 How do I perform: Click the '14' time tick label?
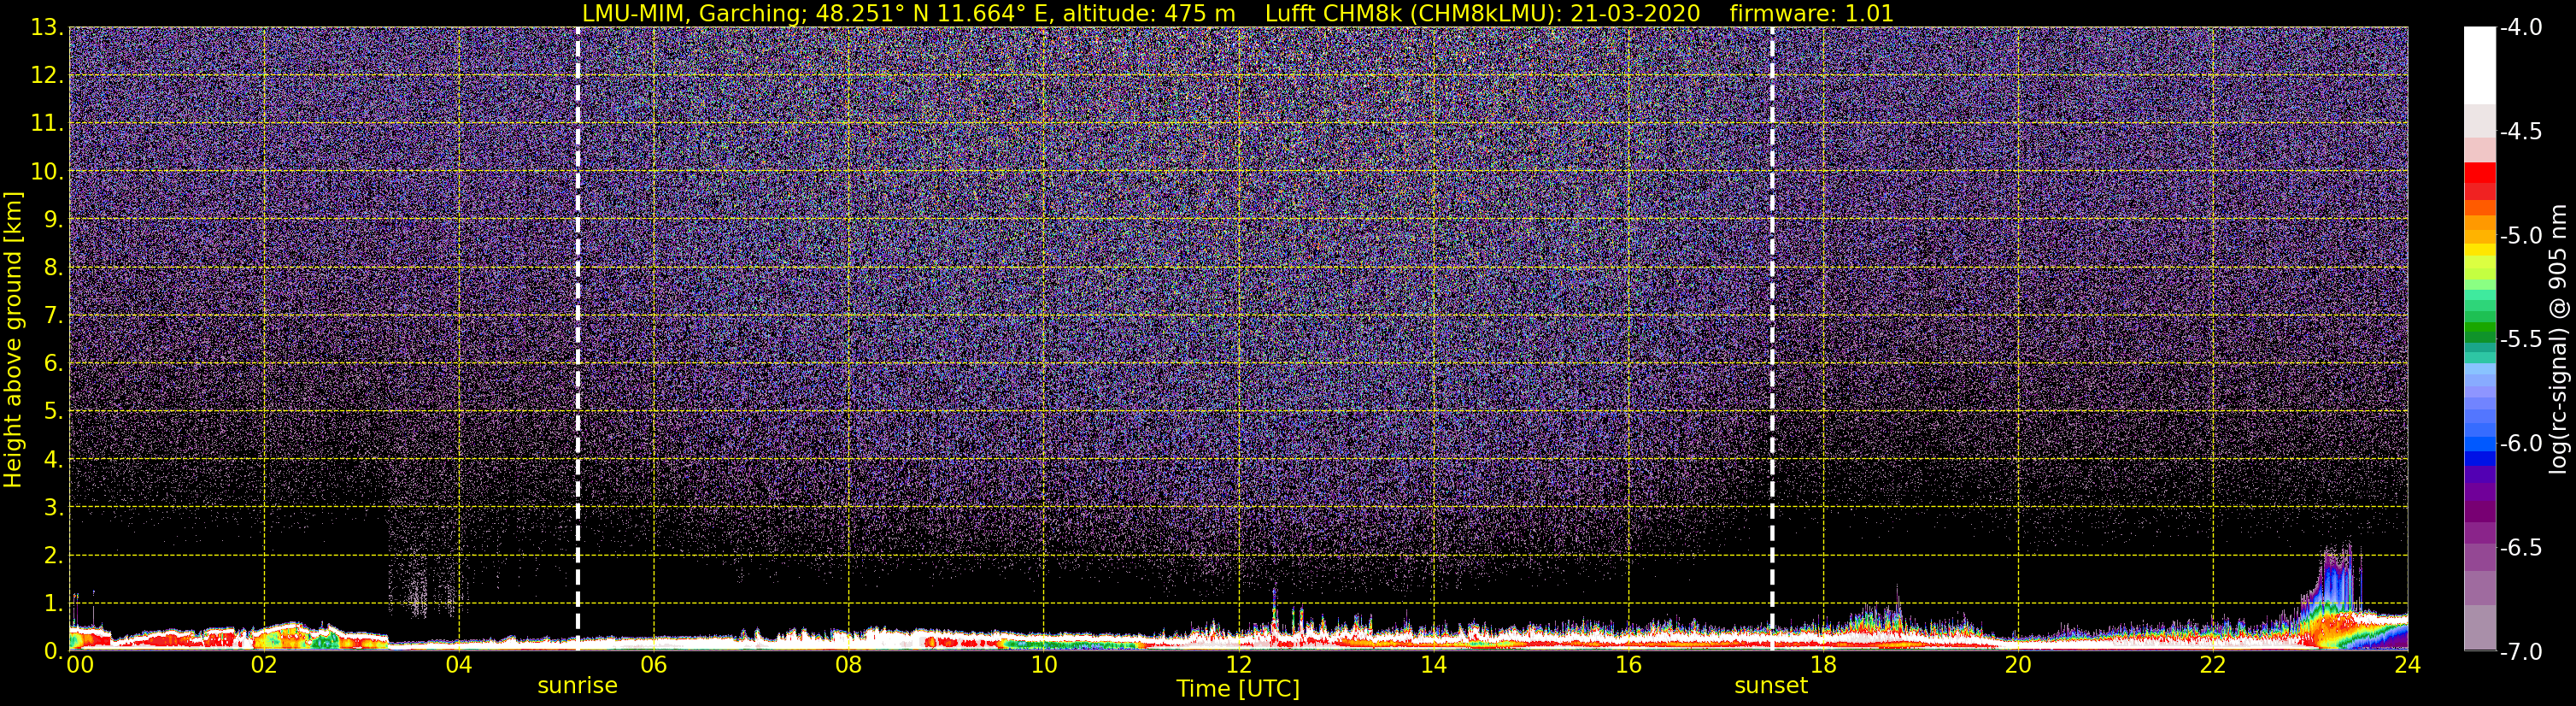pyautogui.click(x=1433, y=665)
